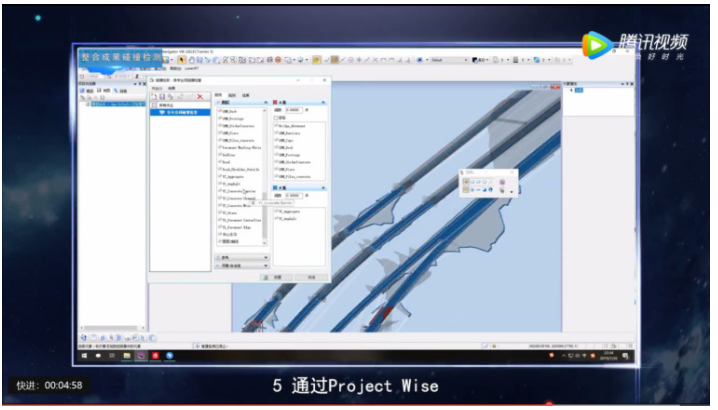Click the red Set A color swatch

point(275,102)
